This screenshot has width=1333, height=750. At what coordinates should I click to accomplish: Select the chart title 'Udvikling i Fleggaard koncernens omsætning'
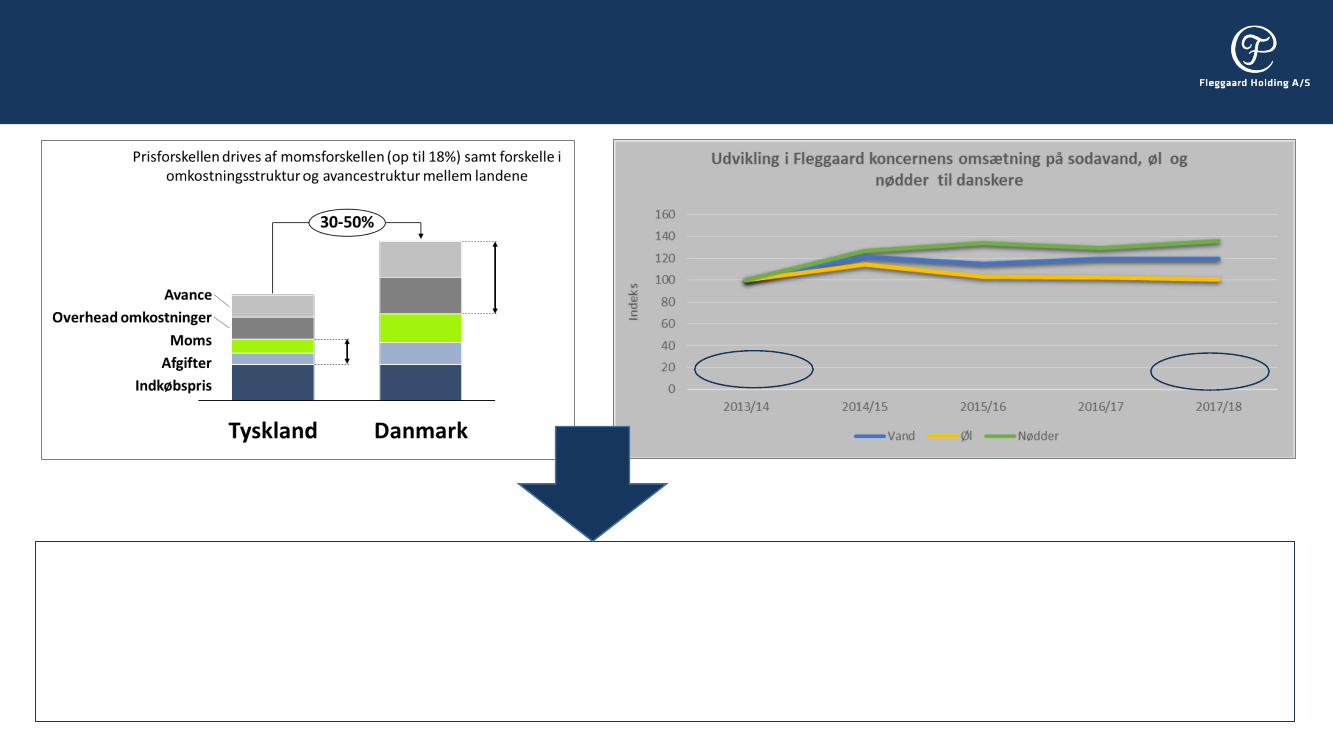tap(949, 169)
